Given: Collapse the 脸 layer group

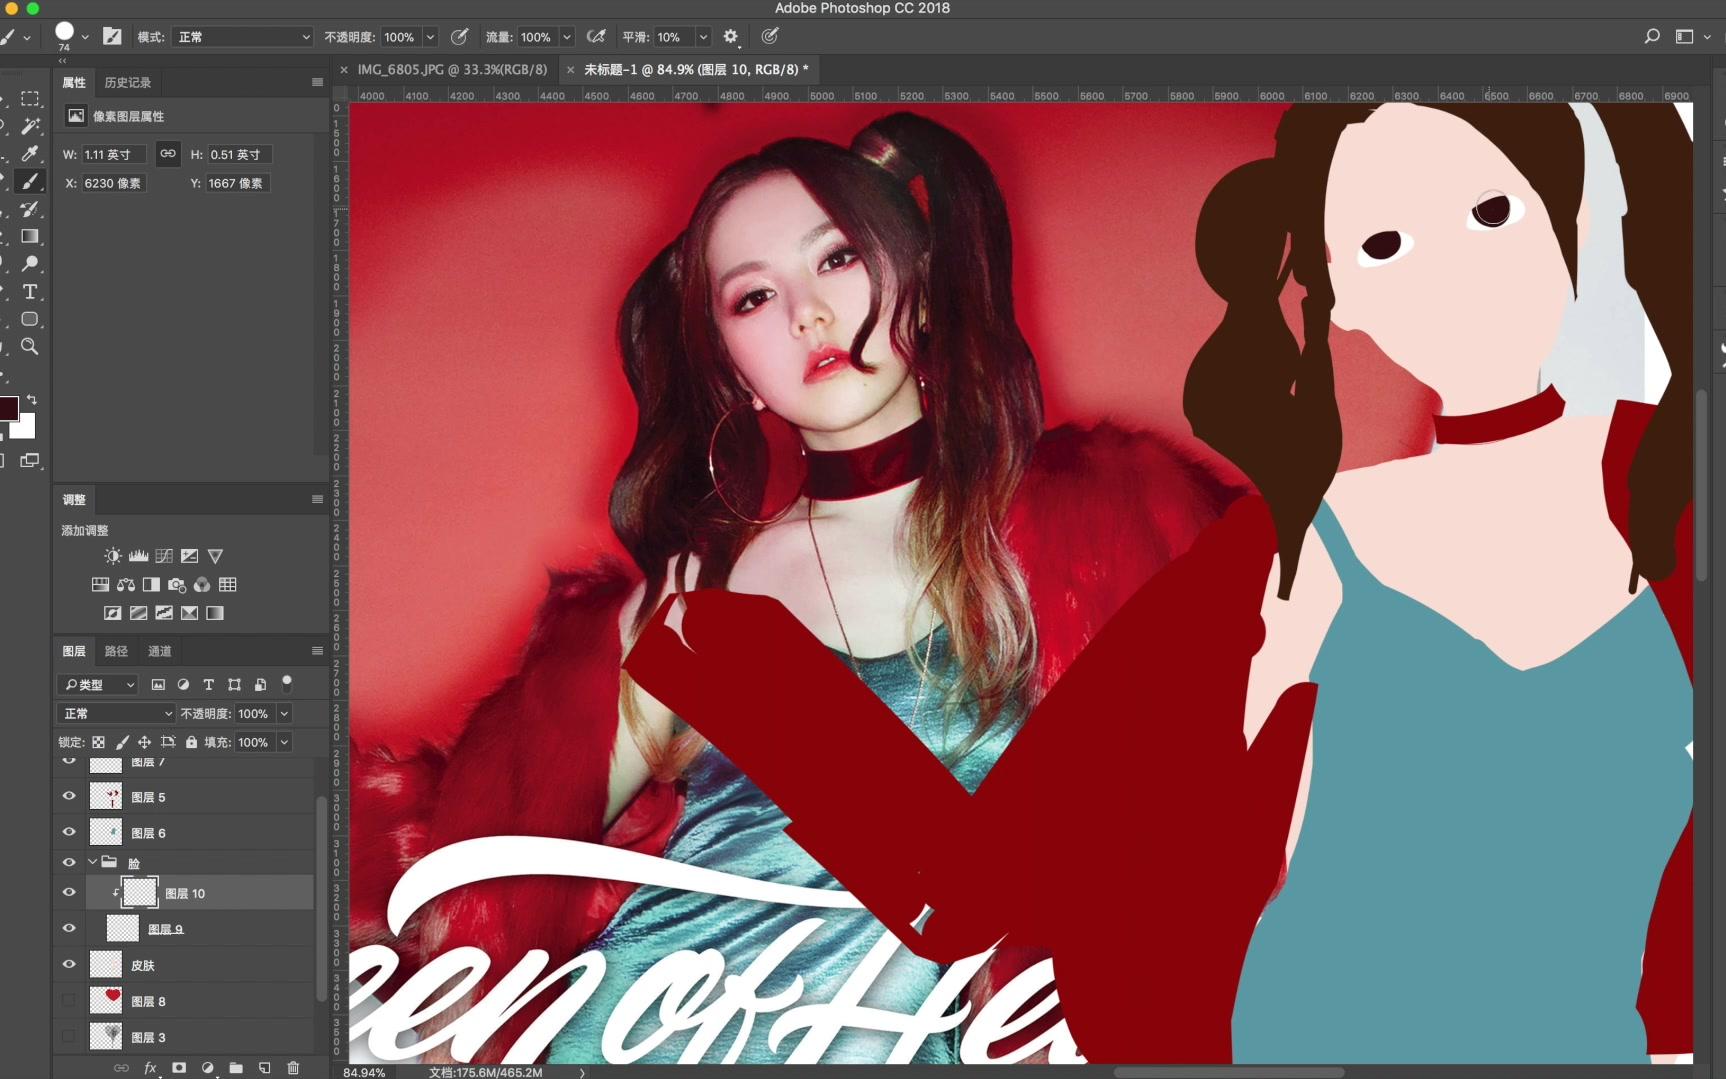Looking at the screenshot, I should 93,862.
